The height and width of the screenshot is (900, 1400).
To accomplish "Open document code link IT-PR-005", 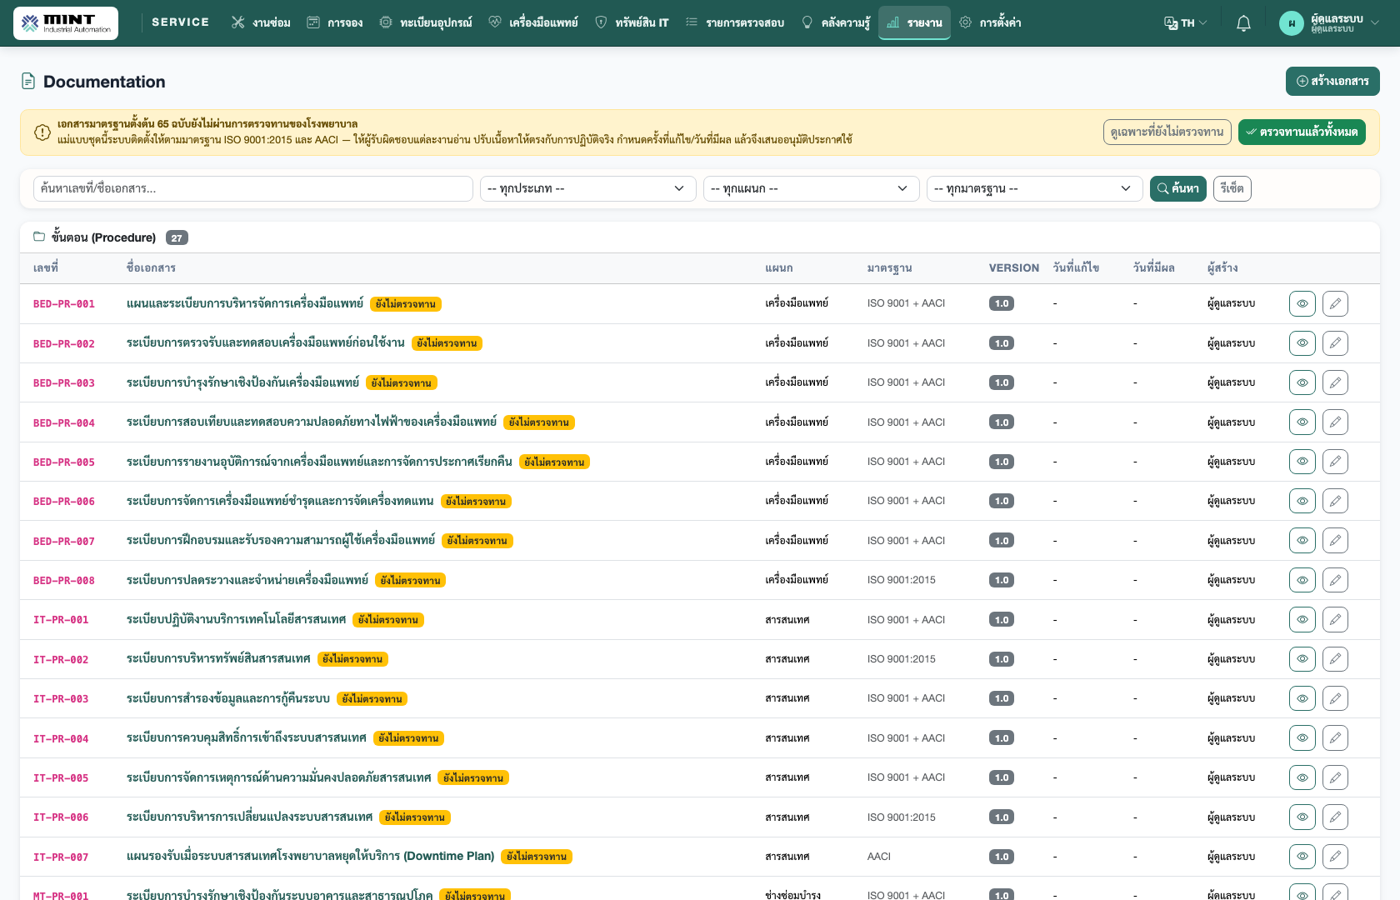I will tap(61, 778).
